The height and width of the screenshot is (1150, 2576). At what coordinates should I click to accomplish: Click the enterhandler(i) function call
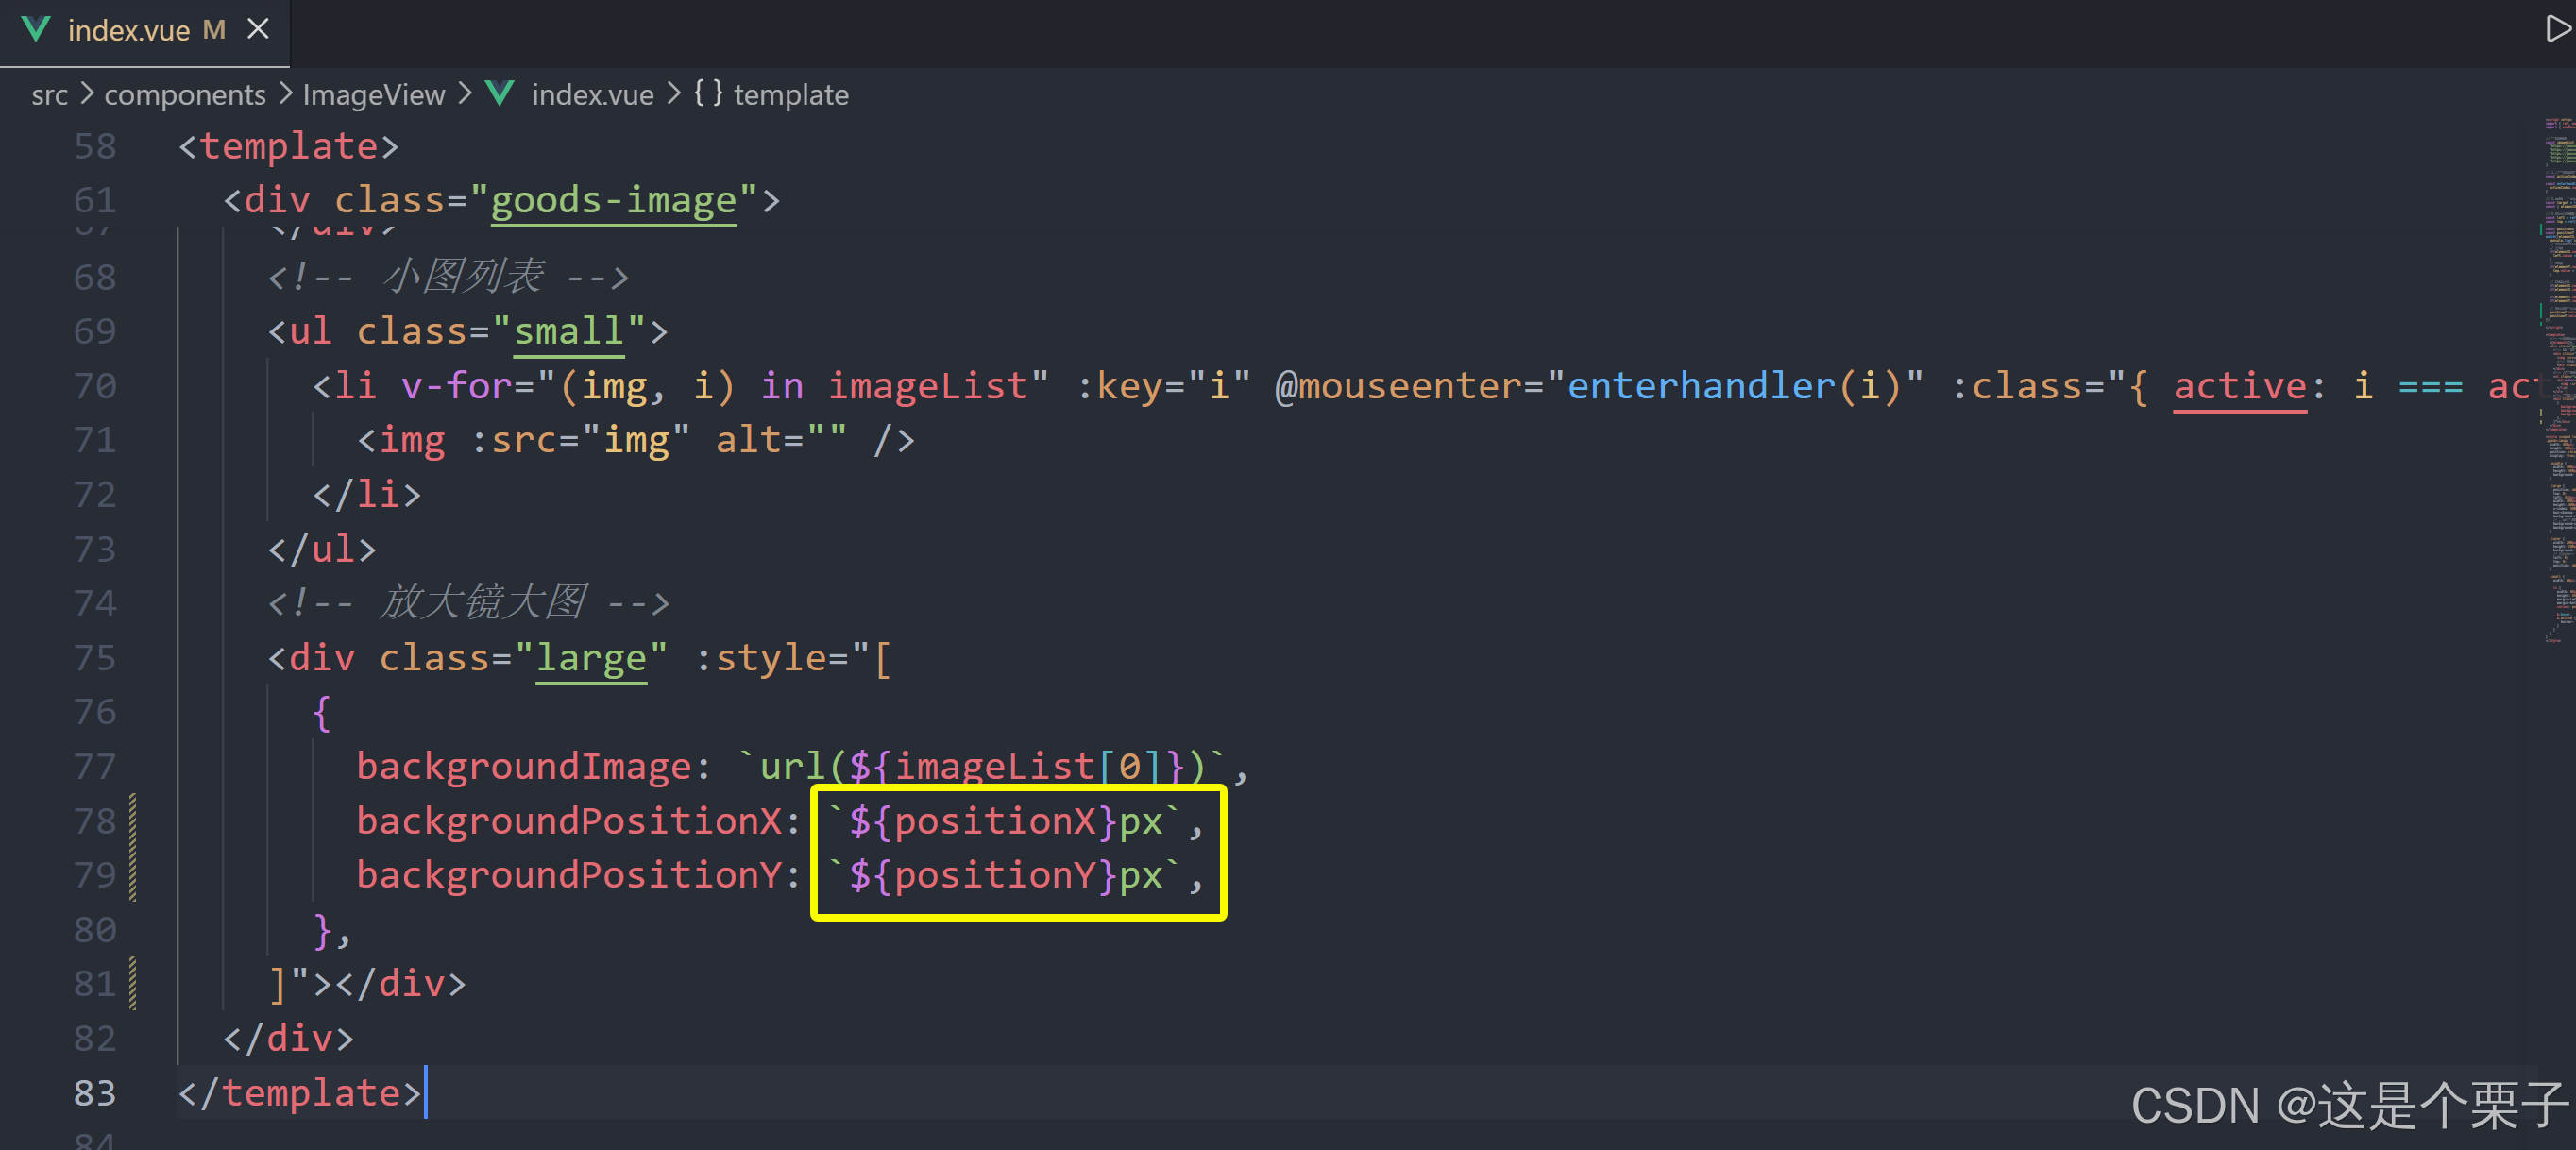(1733, 386)
